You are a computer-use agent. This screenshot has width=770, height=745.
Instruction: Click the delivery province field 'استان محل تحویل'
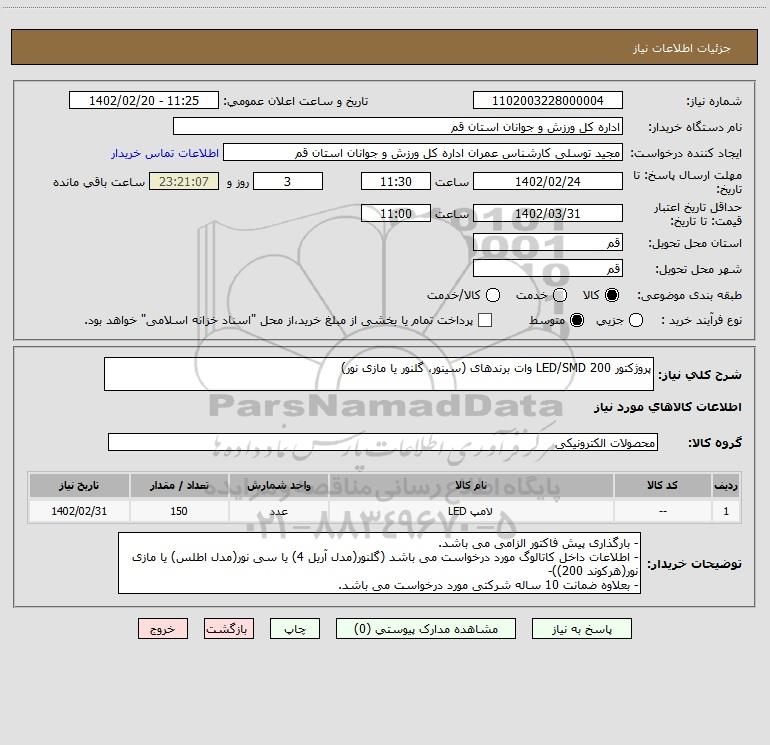click(548, 243)
